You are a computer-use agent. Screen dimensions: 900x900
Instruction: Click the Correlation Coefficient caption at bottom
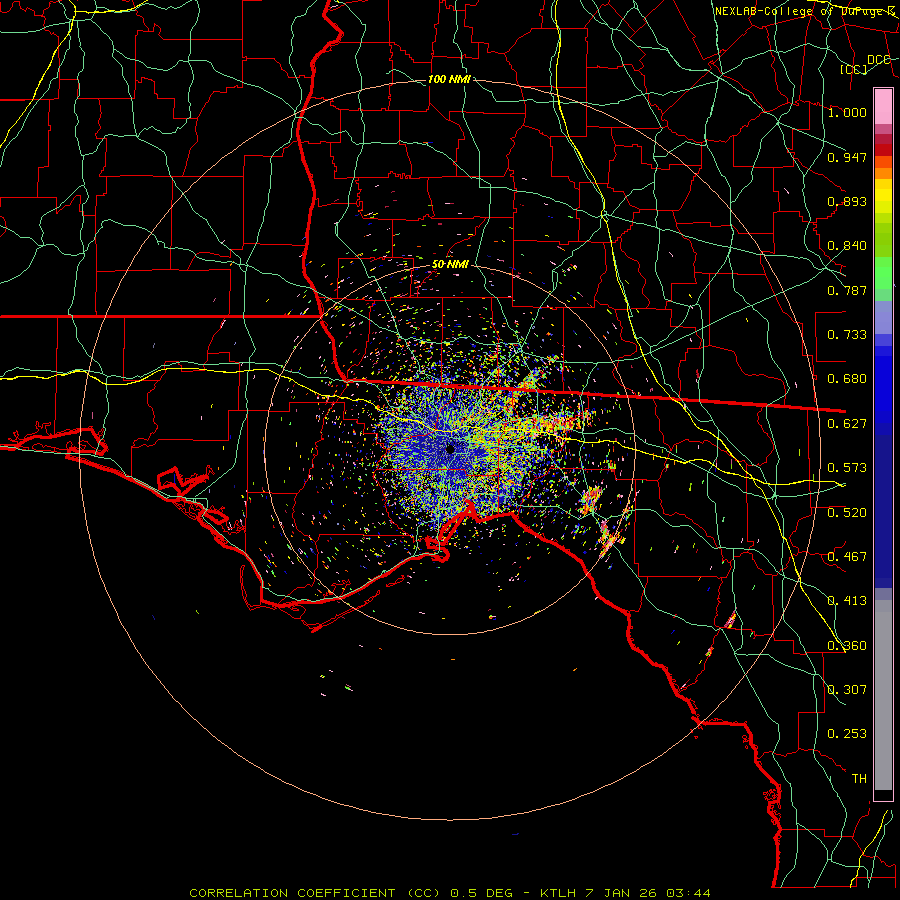click(450, 893)
